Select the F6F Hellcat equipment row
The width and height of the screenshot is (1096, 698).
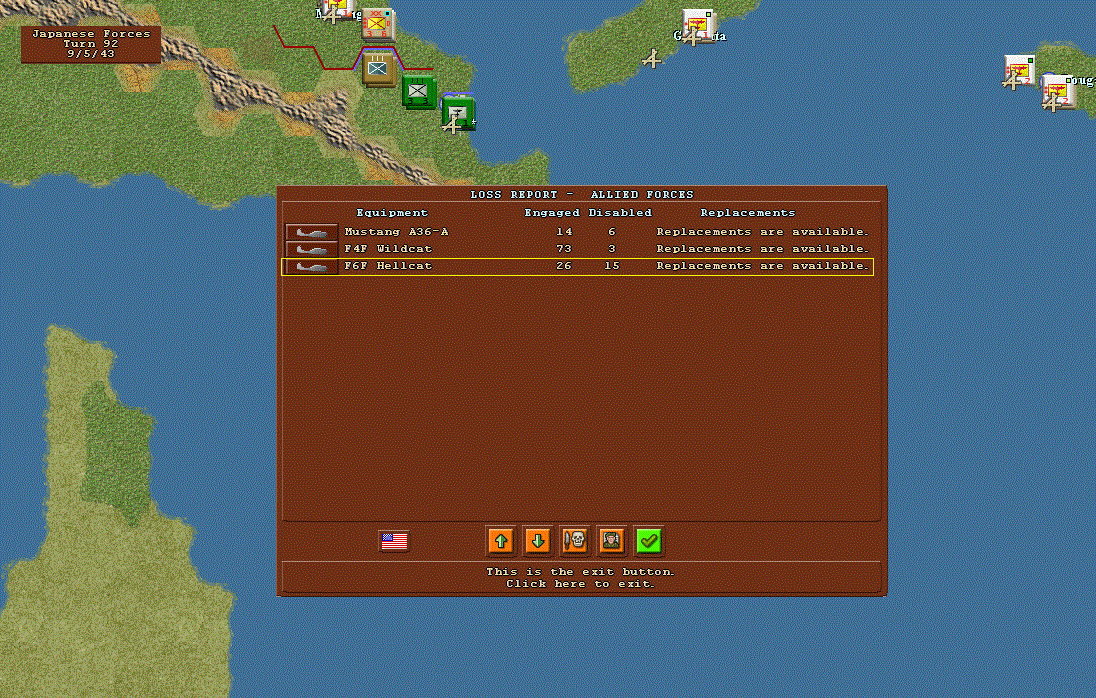pos(577,266)
